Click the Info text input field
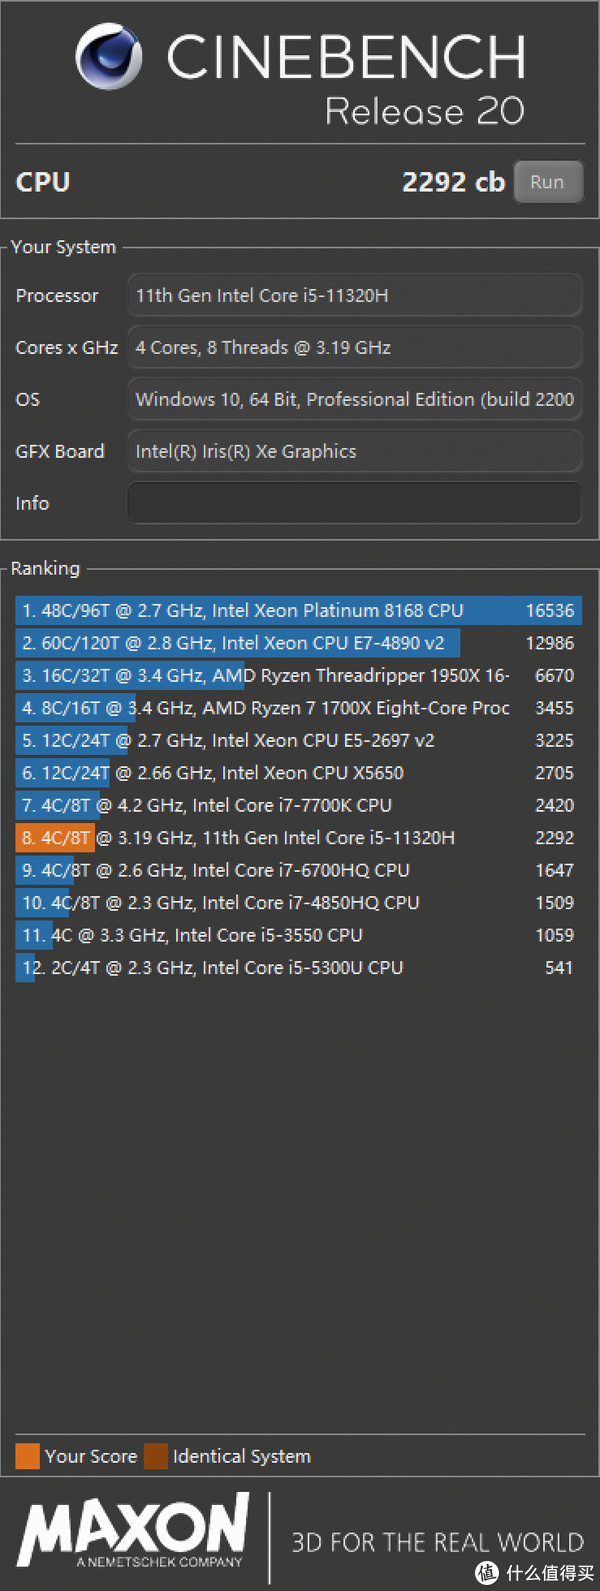 (354, 503)
